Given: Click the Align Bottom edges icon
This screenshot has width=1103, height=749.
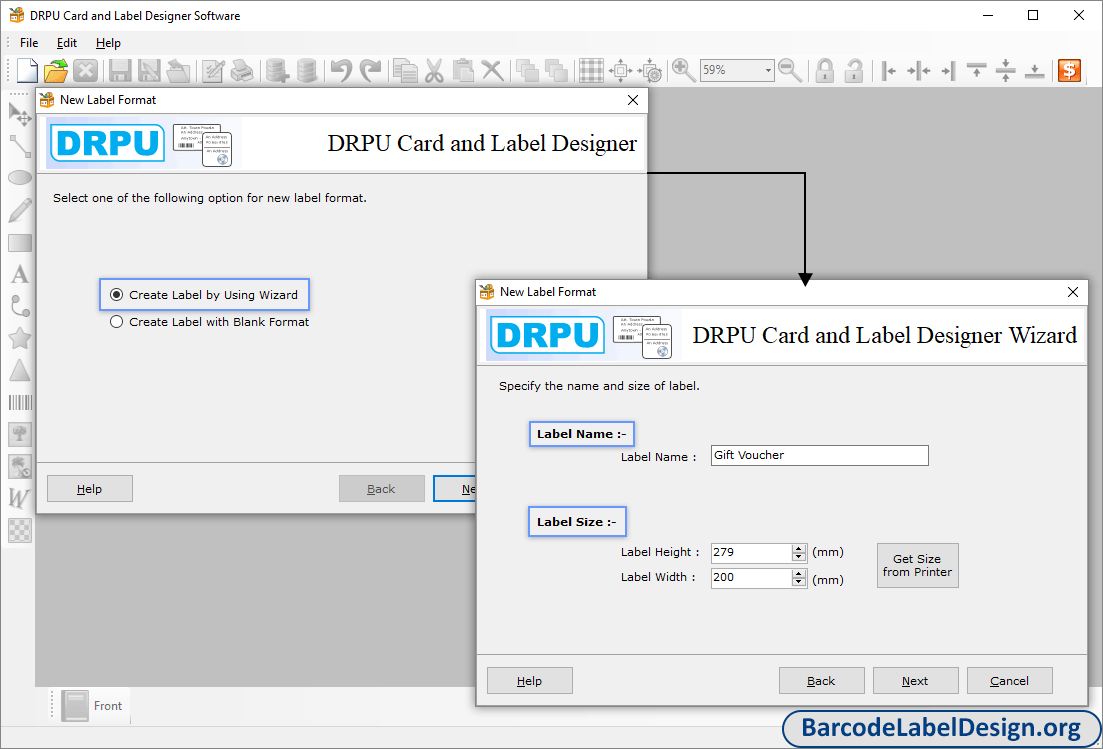Looking at the screenshot, I should point(1034,70).
